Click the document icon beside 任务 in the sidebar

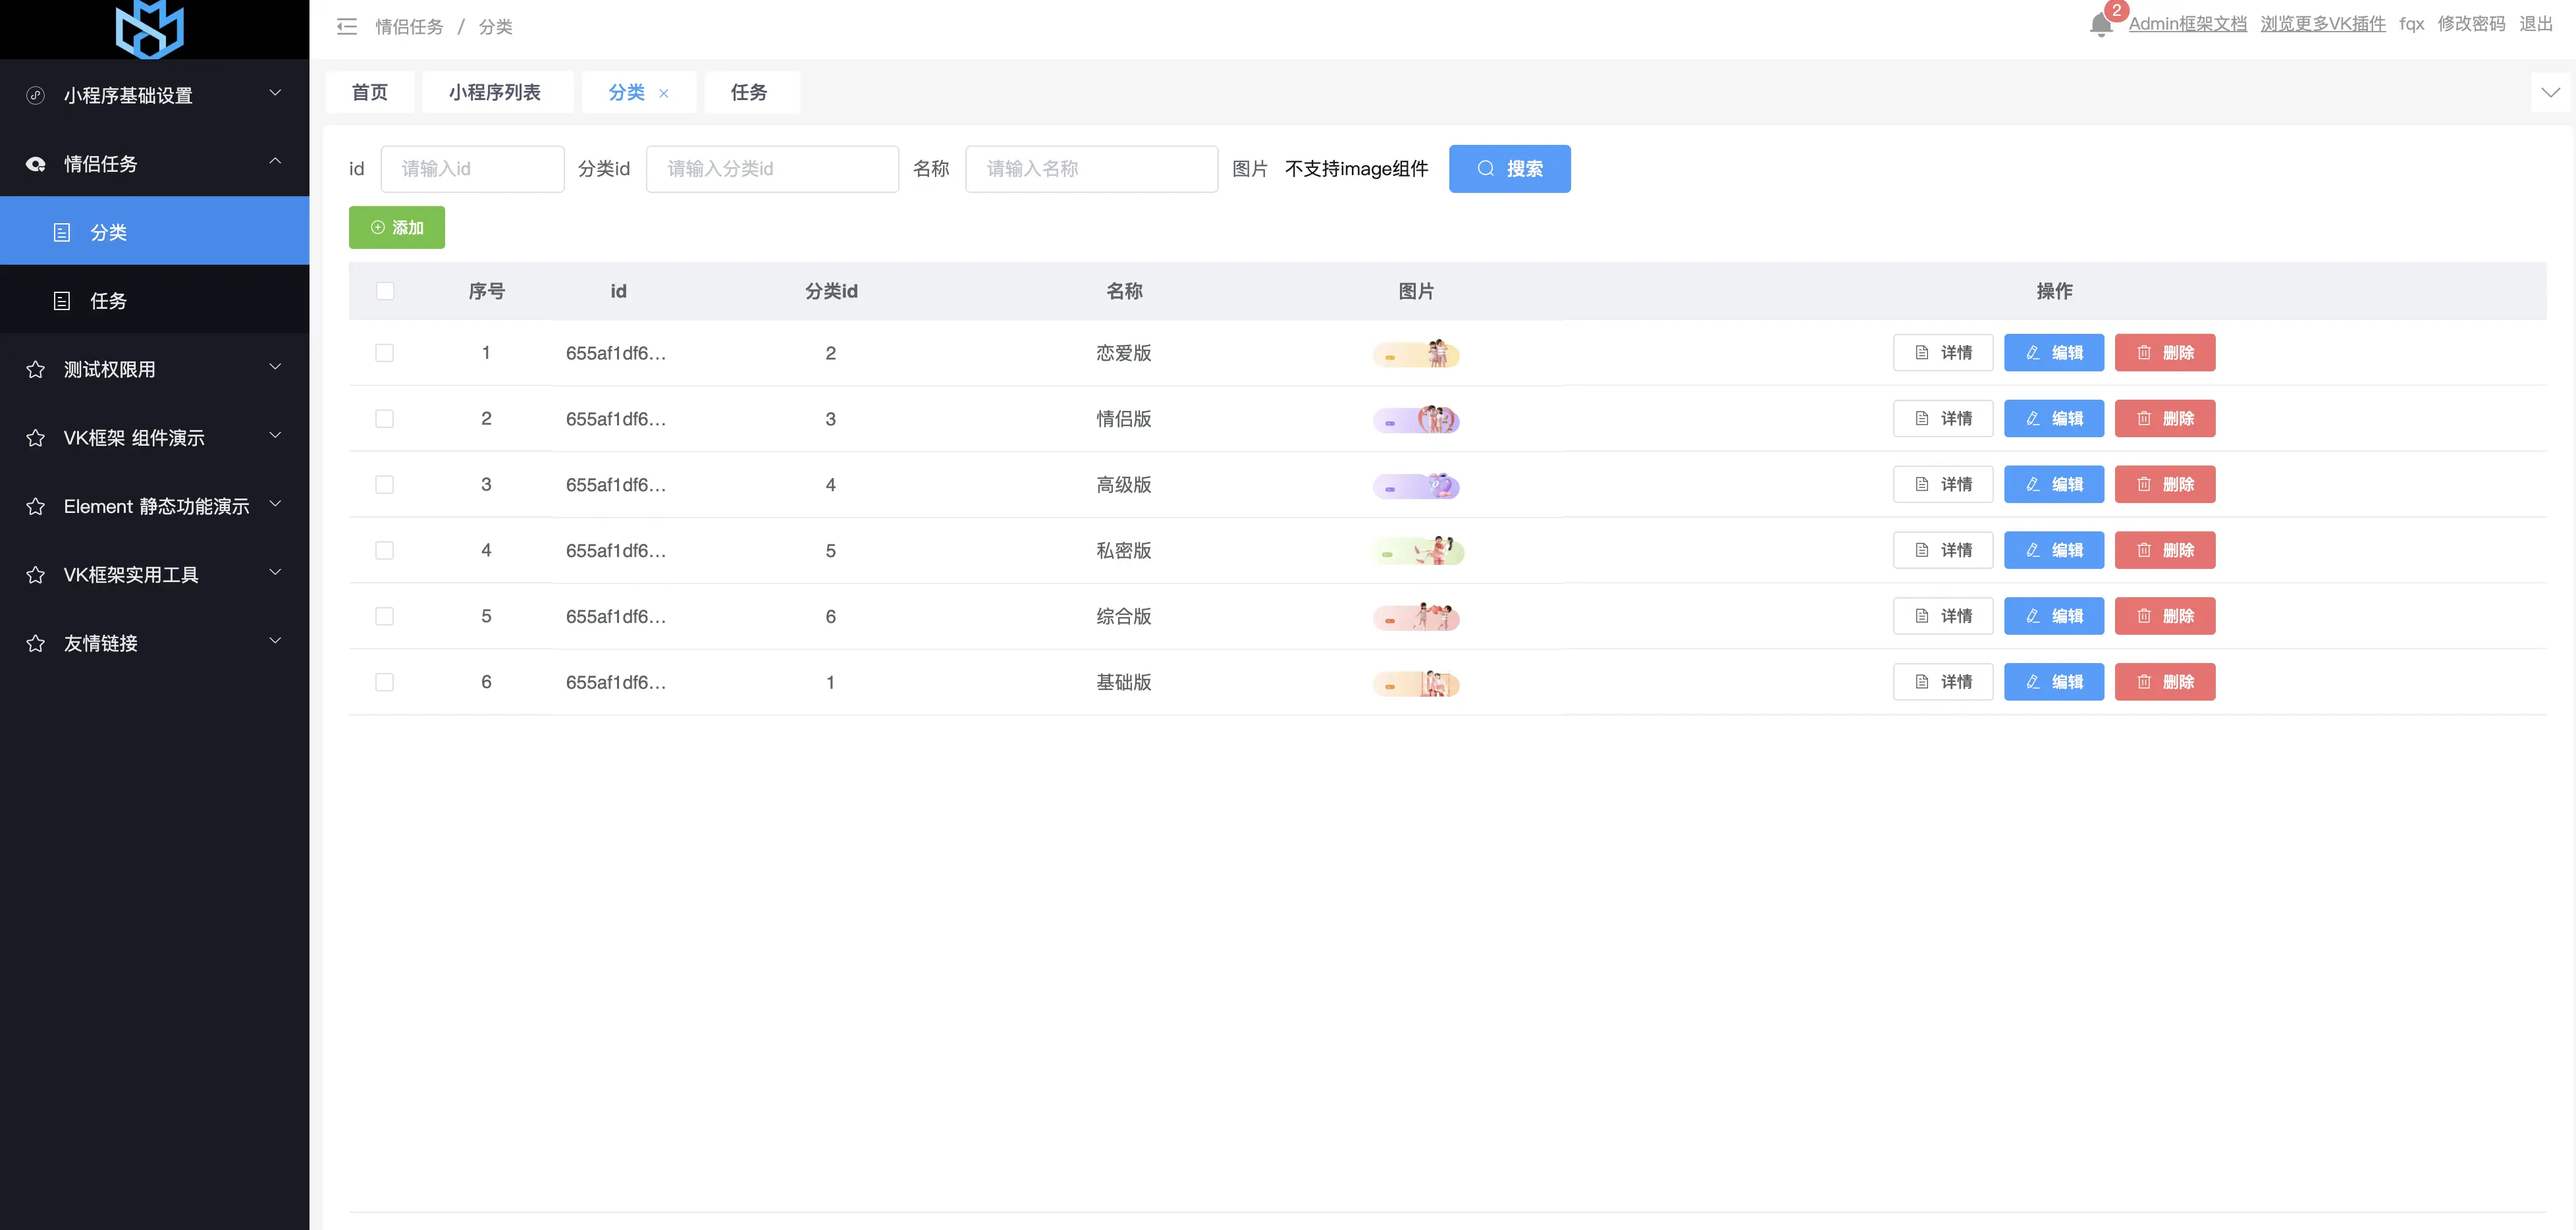coord(62,301)
